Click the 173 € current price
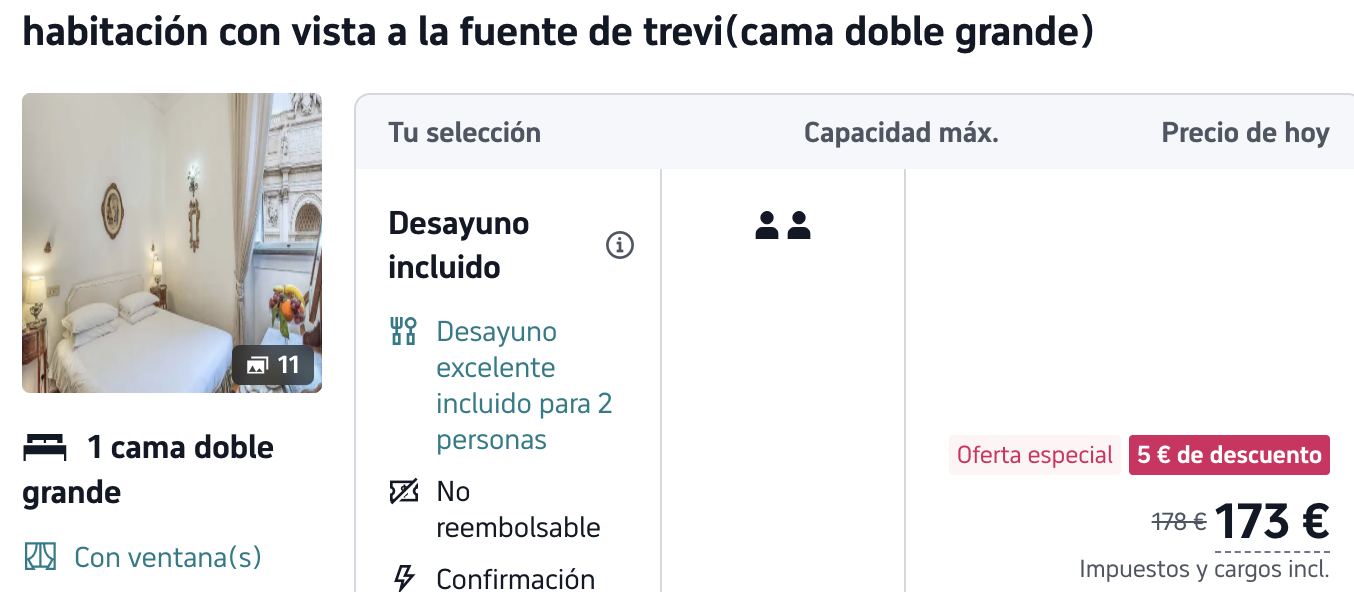This screenshot has width=1354, height=592. point(1271,521)
